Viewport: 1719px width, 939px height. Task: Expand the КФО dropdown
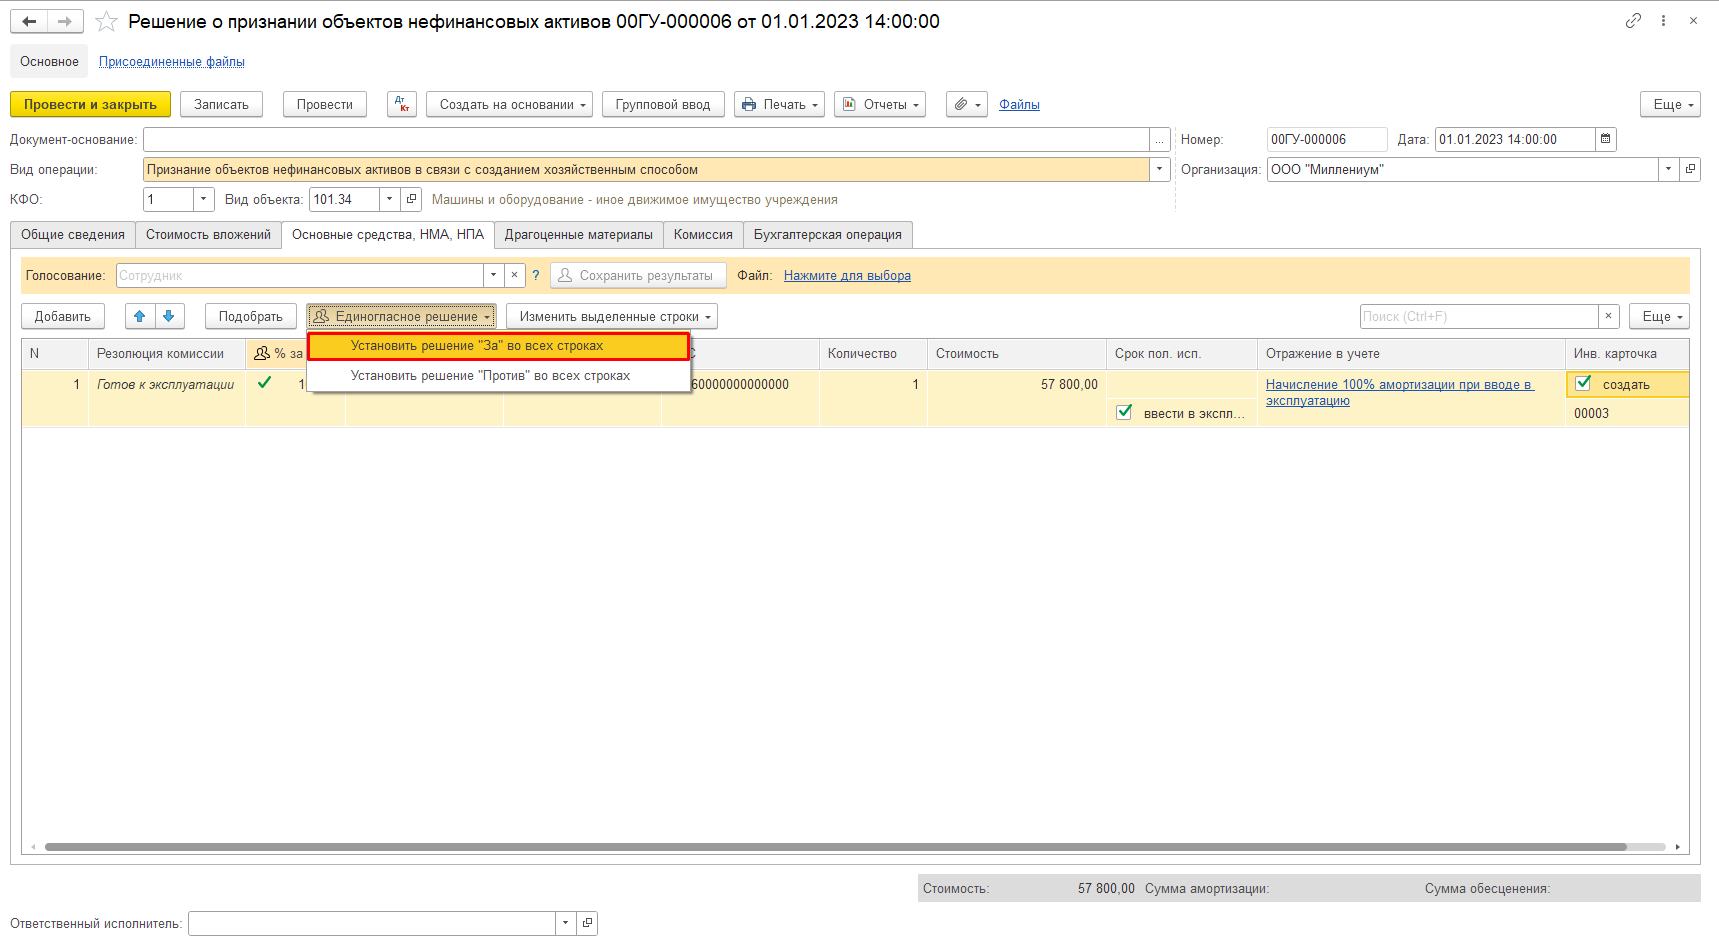click(x=204, y=199)
